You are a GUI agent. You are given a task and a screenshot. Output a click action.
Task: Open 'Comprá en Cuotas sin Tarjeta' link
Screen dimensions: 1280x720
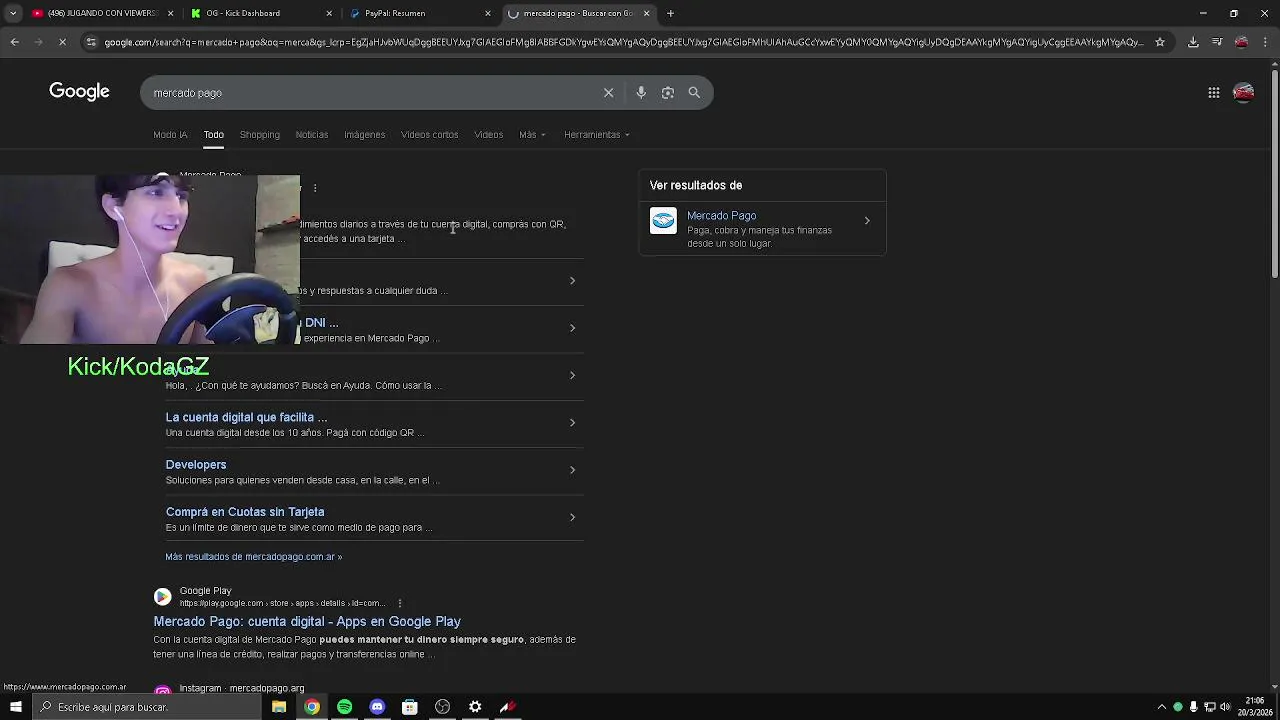click(x=245, y=512)
